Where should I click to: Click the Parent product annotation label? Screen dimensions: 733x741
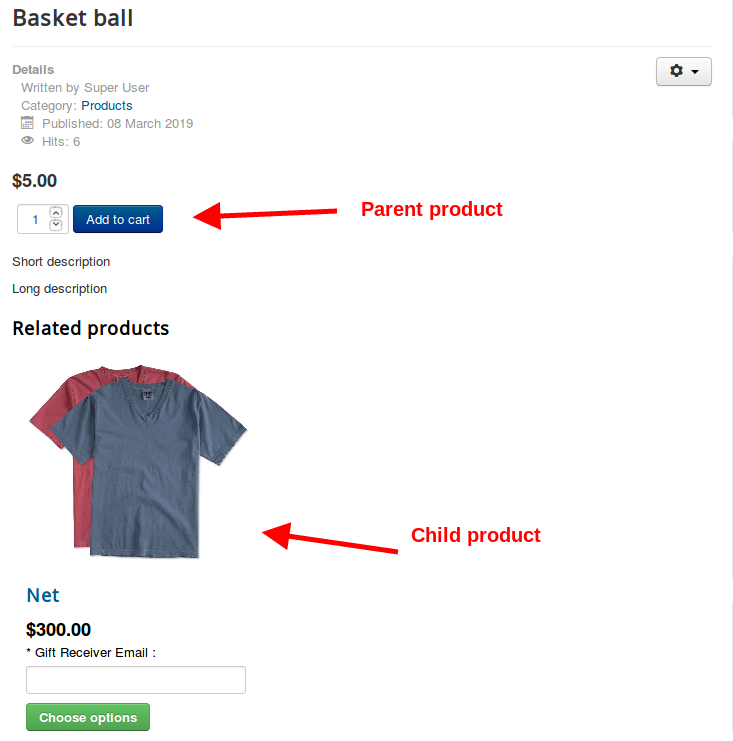coord(431,209)
